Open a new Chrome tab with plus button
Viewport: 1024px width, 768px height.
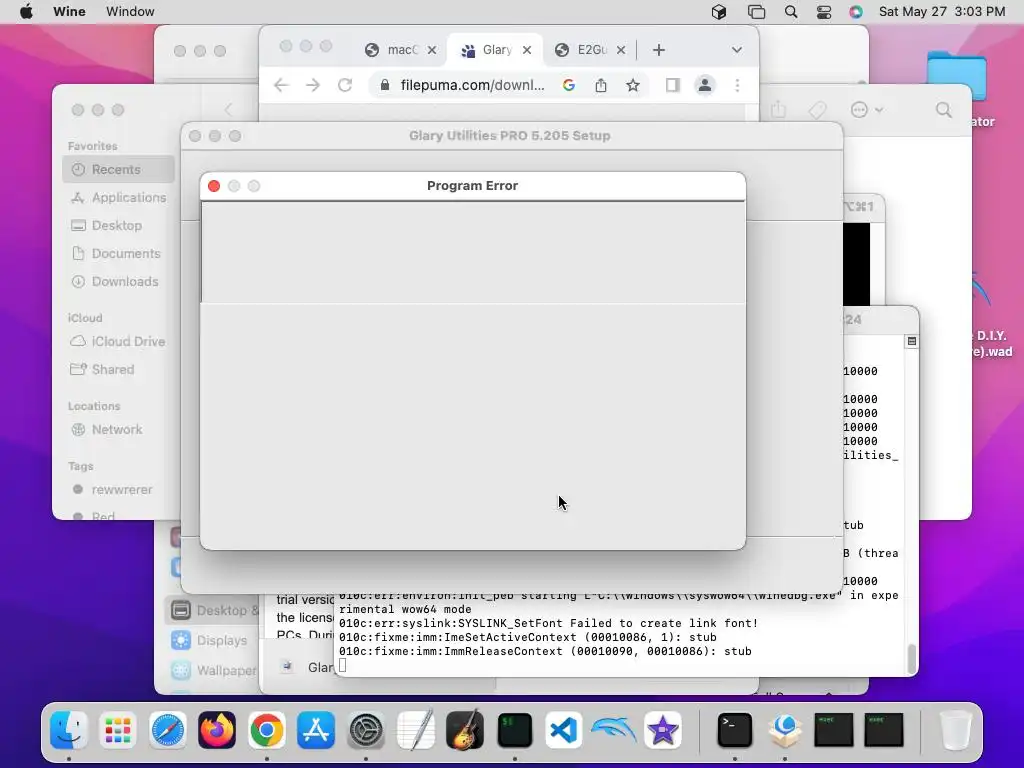click(x=659, y=50)
